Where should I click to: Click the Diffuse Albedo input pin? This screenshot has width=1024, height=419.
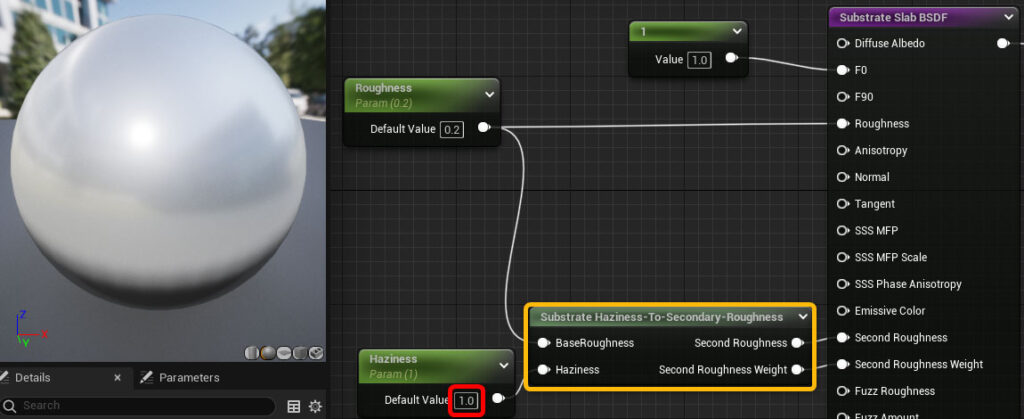click(x=842, y=43)
